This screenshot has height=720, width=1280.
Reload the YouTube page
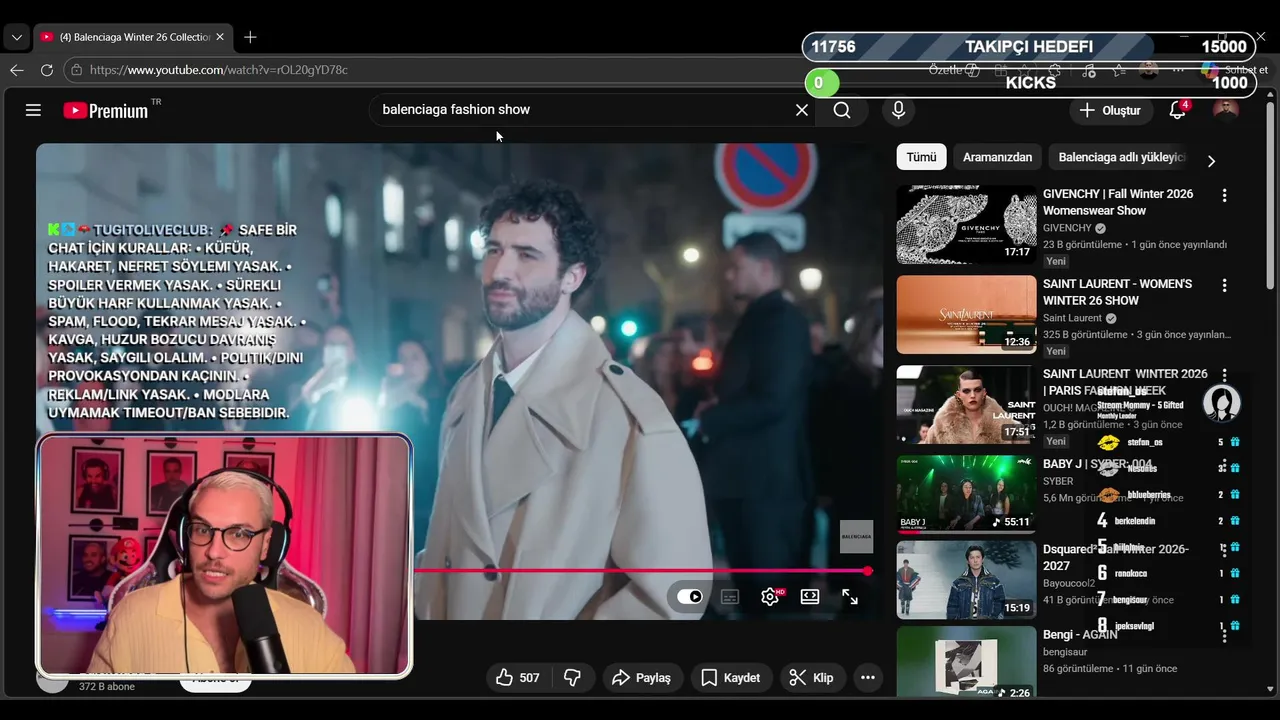tap(47, 70)
